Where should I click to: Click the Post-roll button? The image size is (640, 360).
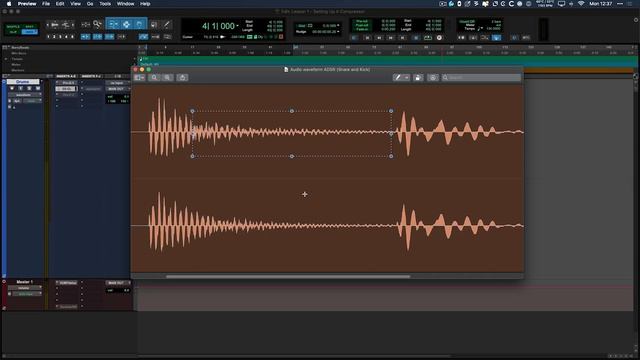click(x=362, y=25)
